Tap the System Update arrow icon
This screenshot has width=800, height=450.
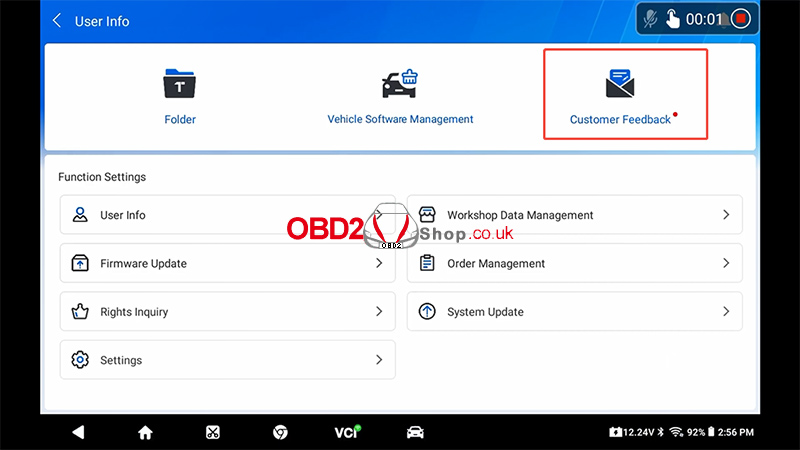point(427,311)
